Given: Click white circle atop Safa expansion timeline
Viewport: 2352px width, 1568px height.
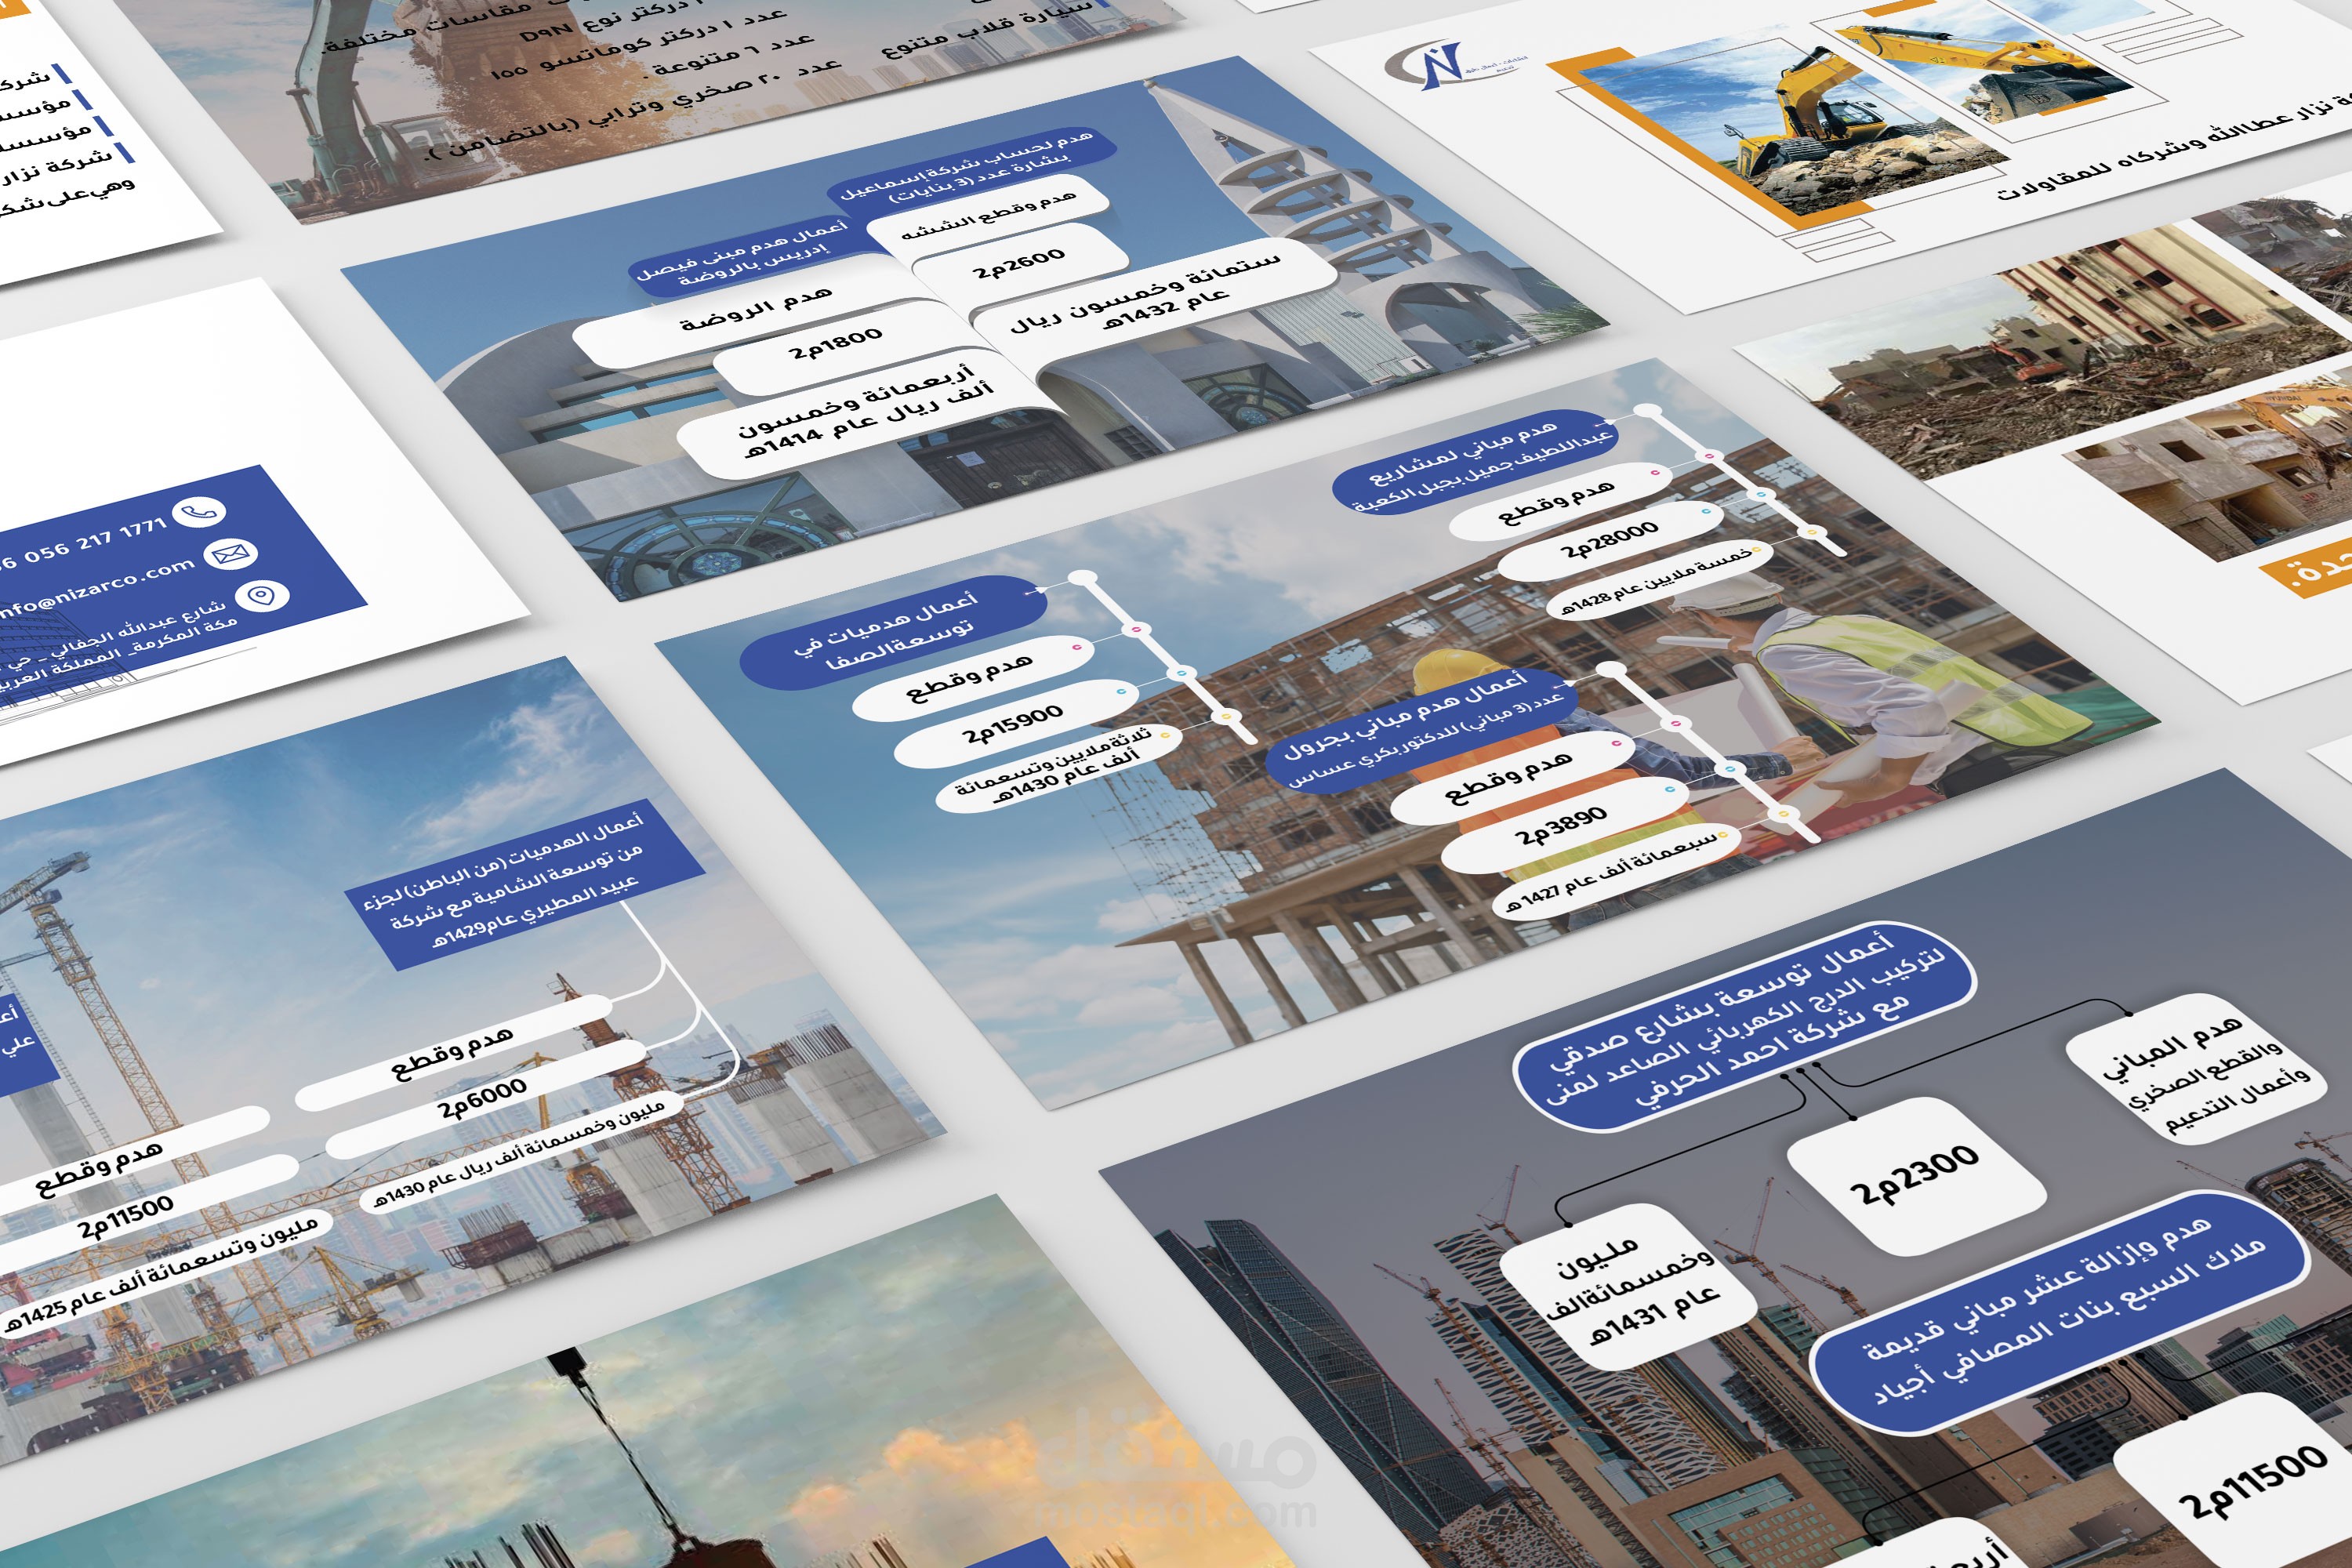Looking at the screenshot, I should [x=1083, y=579].
